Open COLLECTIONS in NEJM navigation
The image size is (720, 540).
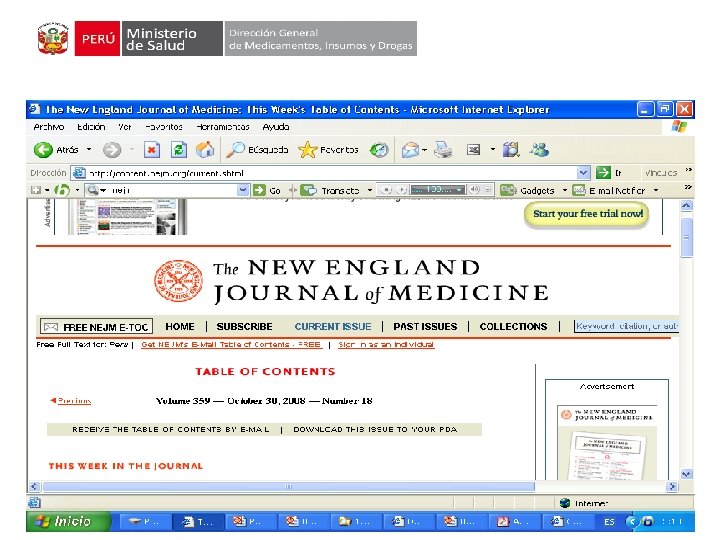tap(513, 326)
